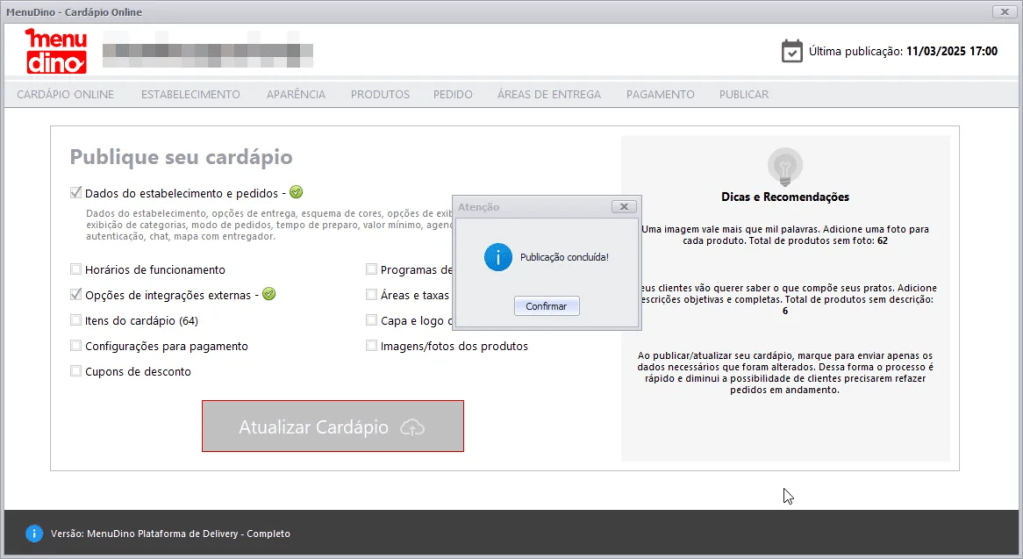Screen dimensions: 1023x559
Task: Enable Itens do cardápio (64) checkbox
Action: point(76,320)
